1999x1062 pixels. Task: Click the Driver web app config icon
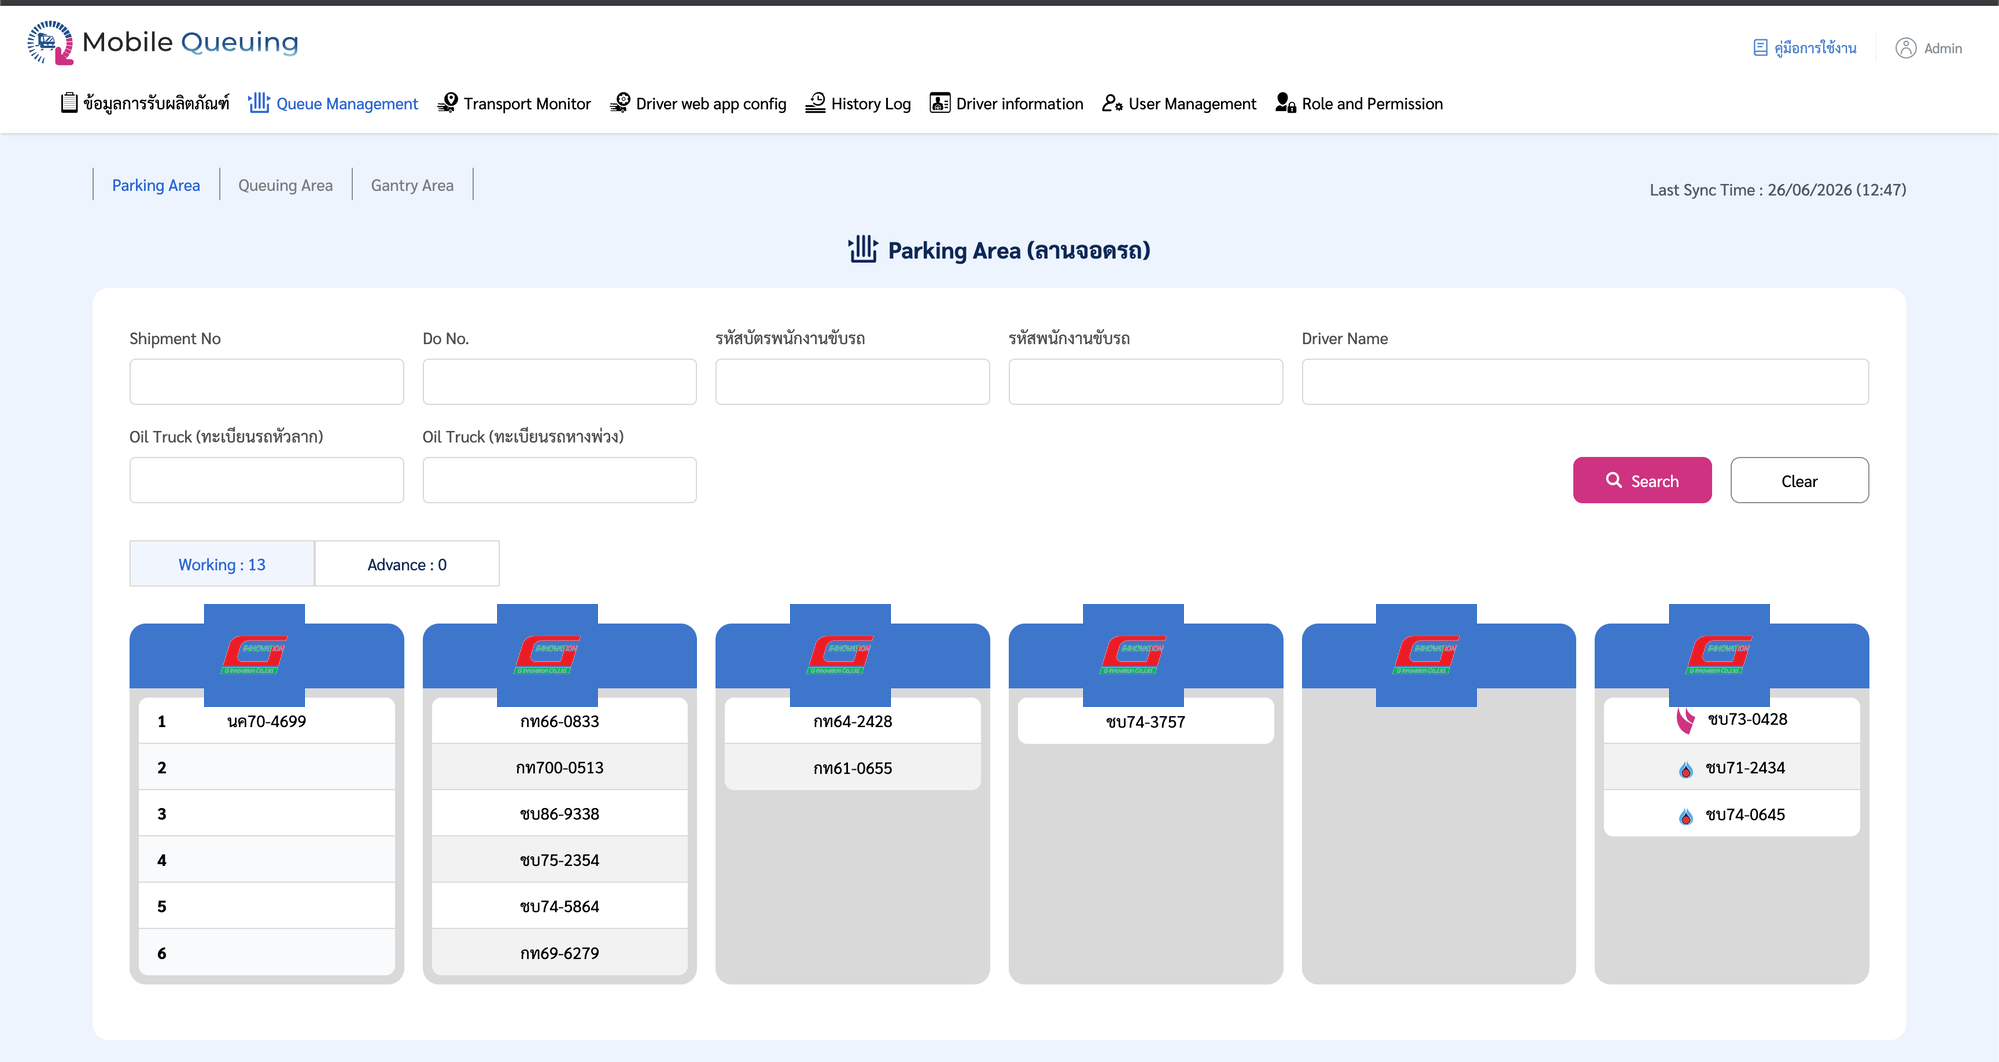620,103
